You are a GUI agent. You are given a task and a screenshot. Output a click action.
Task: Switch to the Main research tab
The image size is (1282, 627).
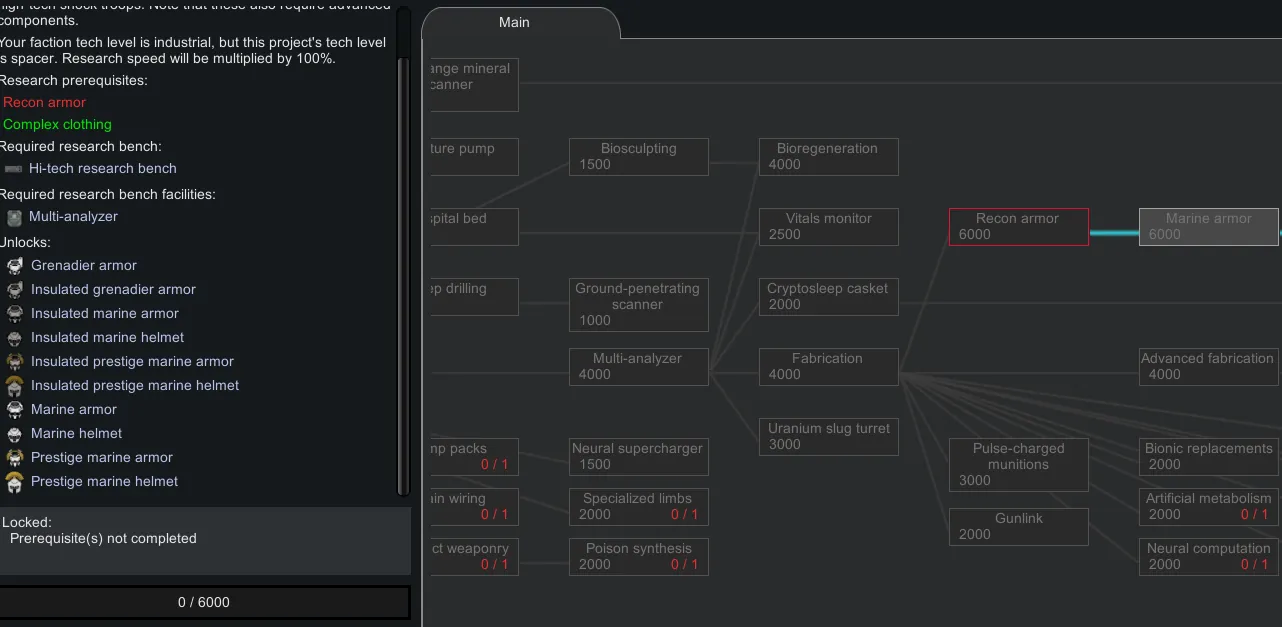pos(515,22)
